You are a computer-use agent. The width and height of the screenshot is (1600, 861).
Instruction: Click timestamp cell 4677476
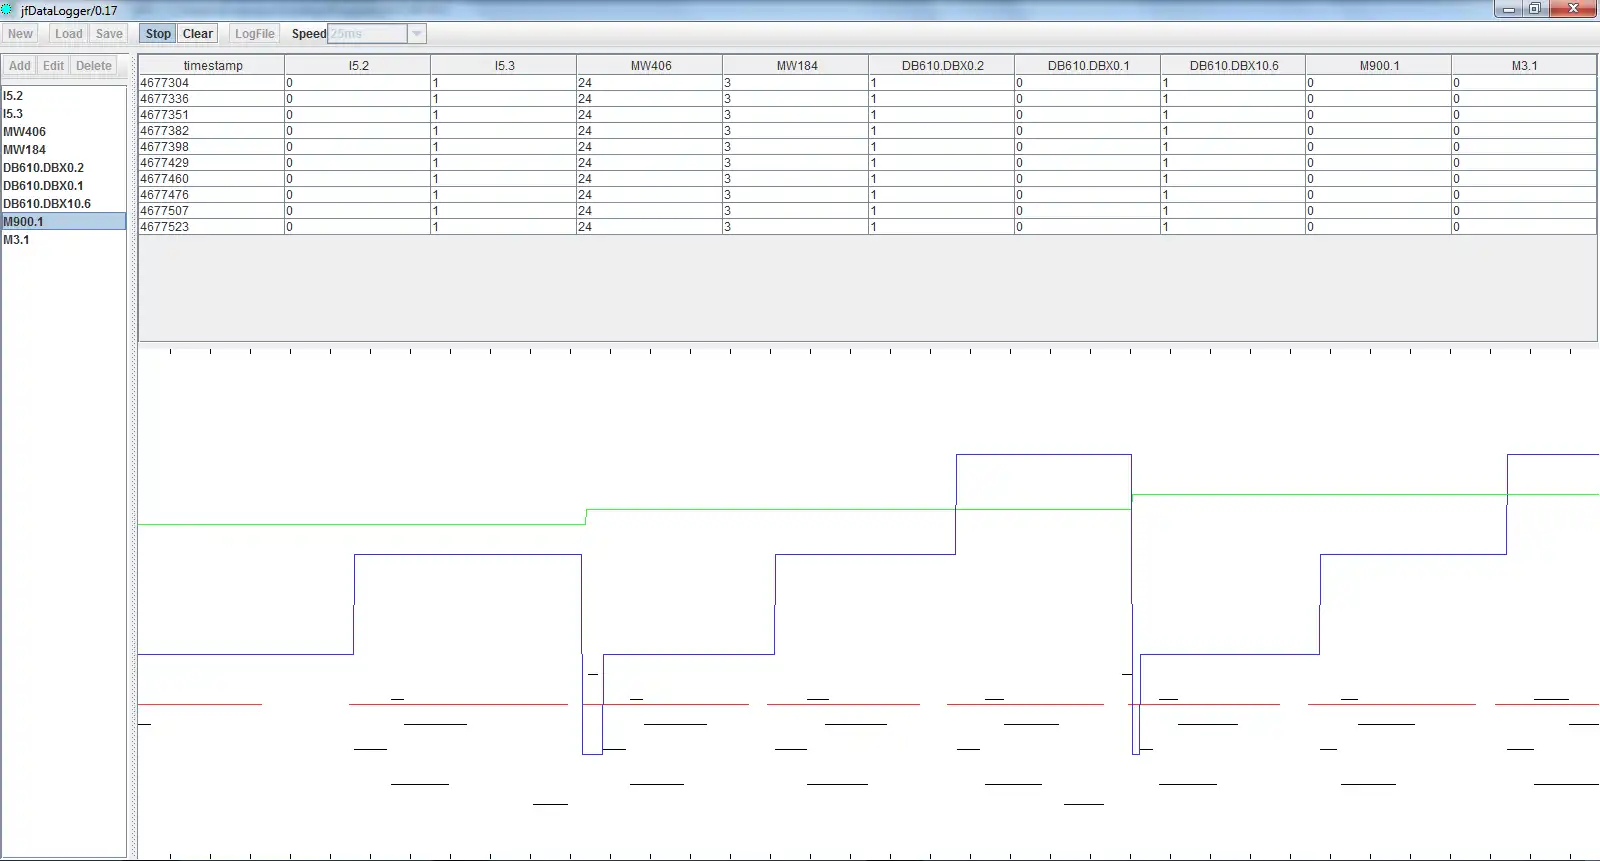[212, 195]
